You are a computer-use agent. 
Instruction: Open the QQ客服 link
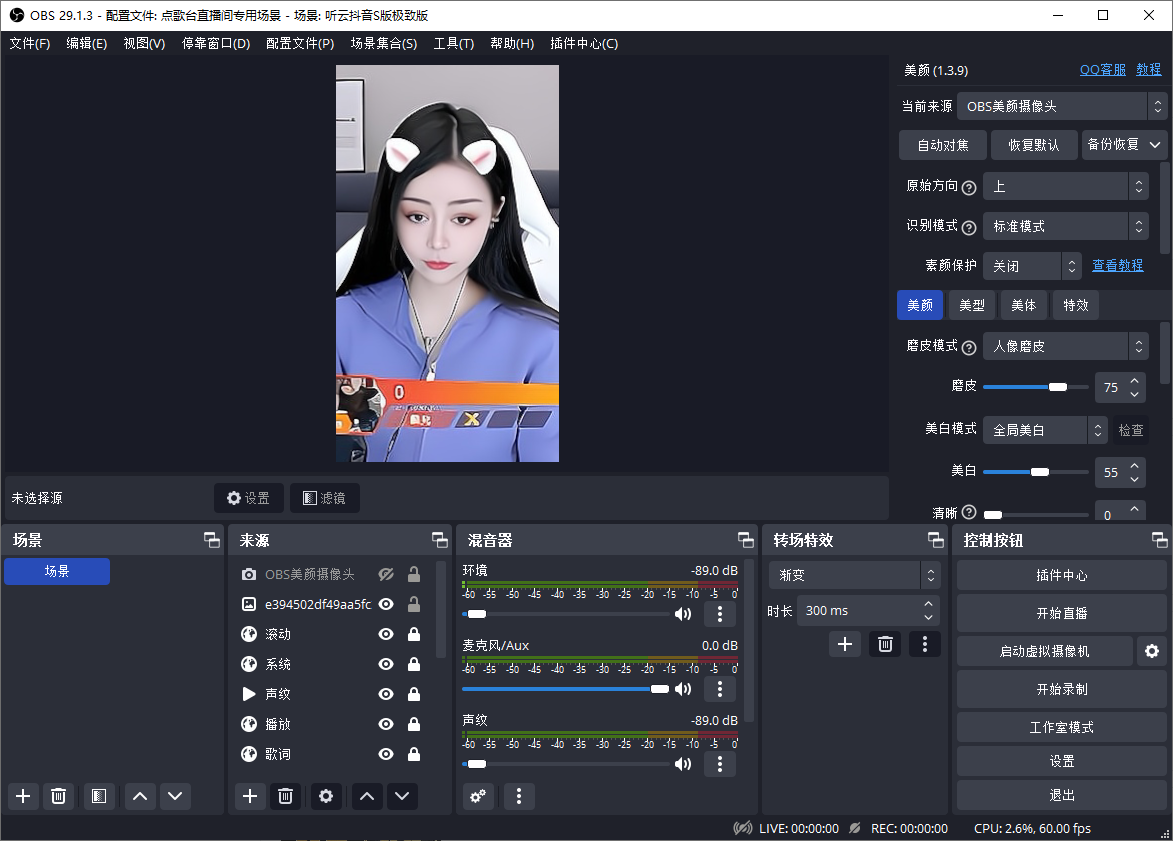1102,70
